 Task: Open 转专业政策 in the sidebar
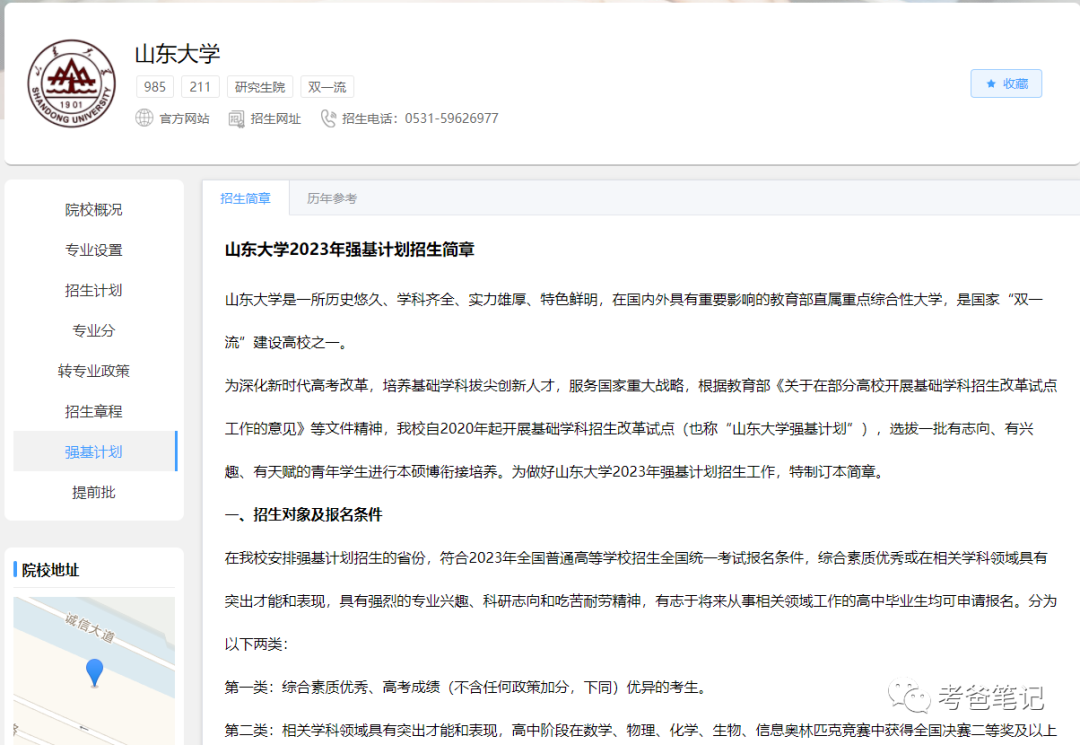[94, 371]
